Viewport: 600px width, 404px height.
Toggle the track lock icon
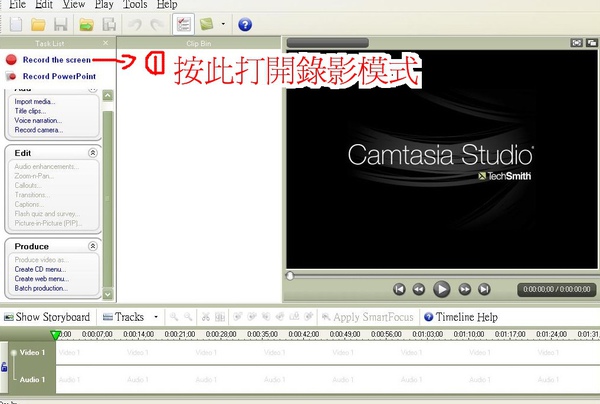[4, 367]
